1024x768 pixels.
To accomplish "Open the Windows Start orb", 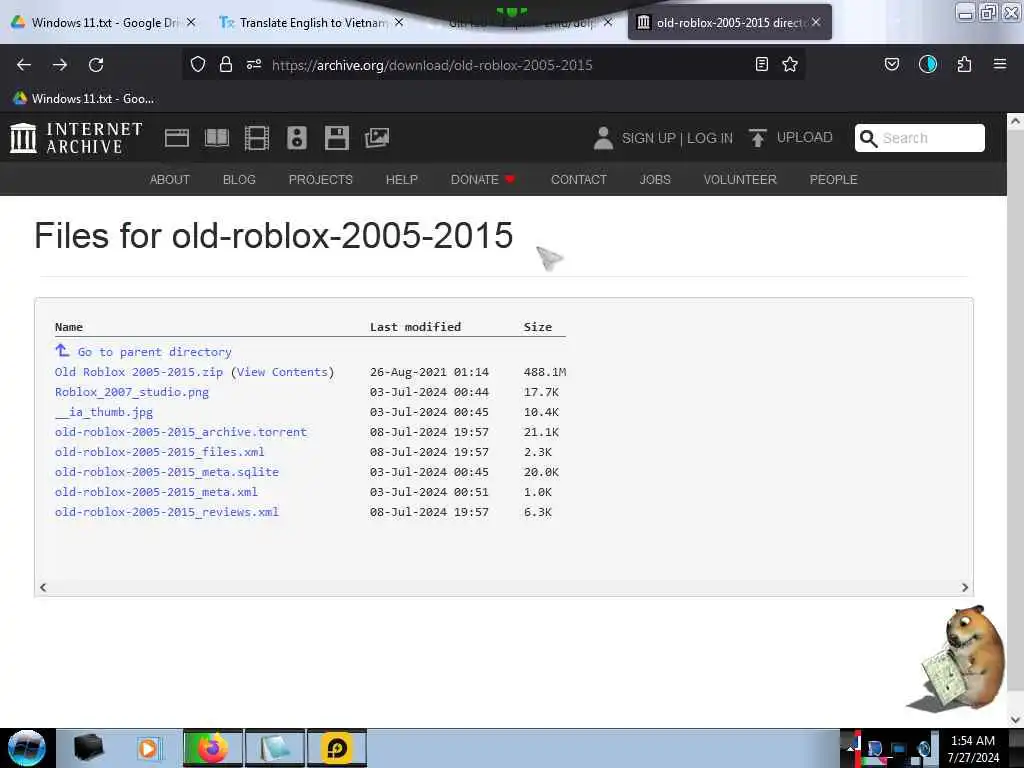I will pos(26,748).
